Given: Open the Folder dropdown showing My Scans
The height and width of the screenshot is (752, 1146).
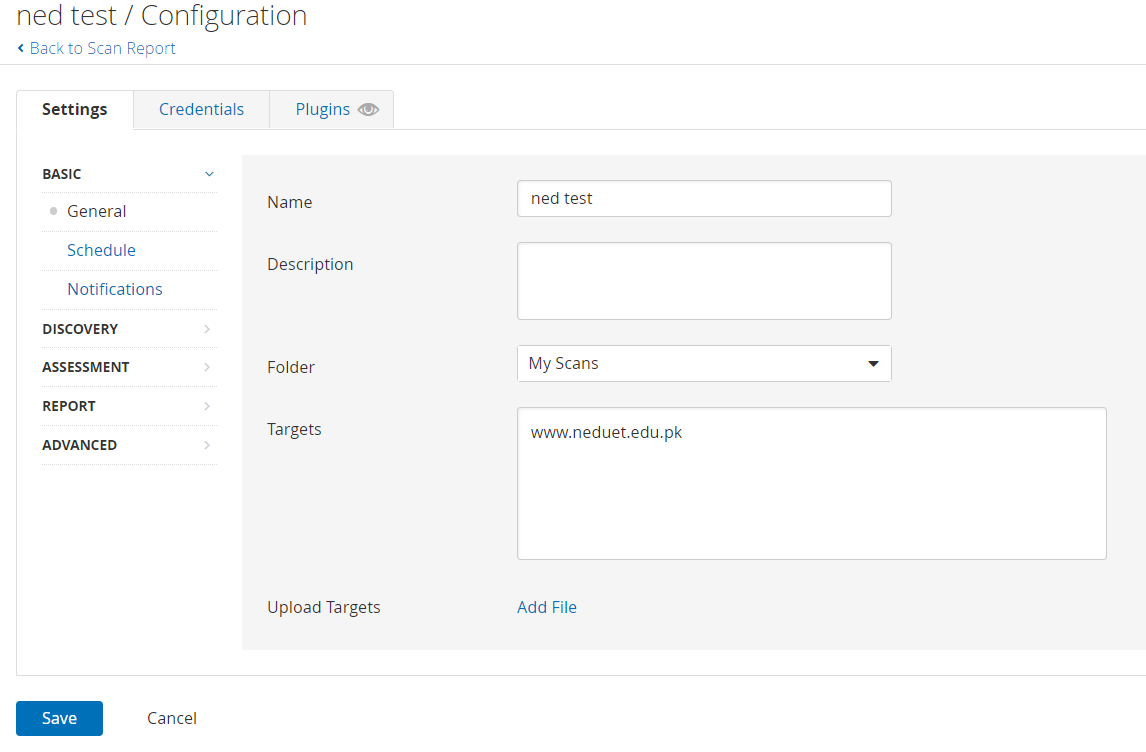Looking at the screenshot, I should coord(704,364).
